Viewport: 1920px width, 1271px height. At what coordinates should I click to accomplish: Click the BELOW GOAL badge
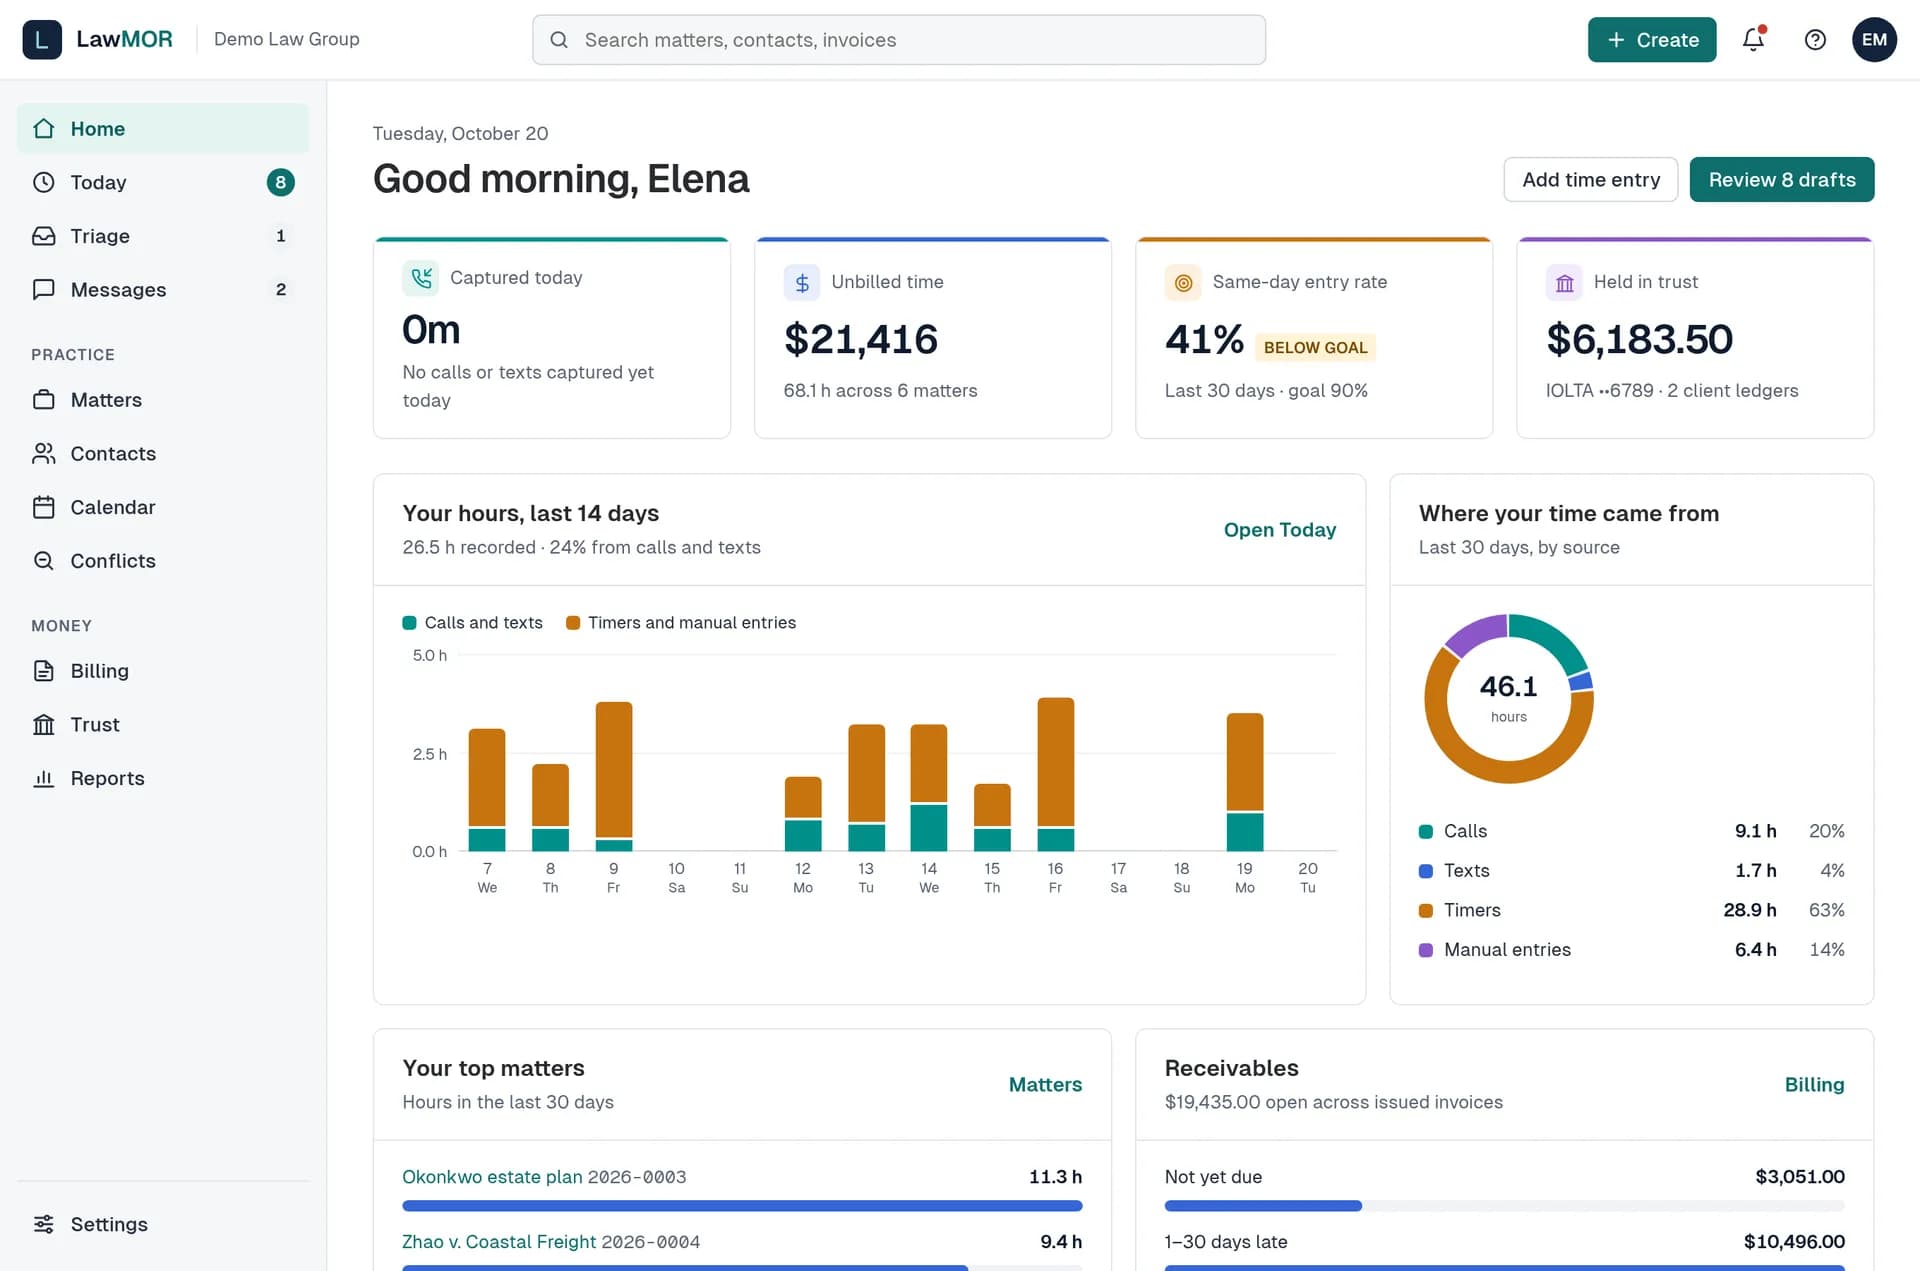1315,347
